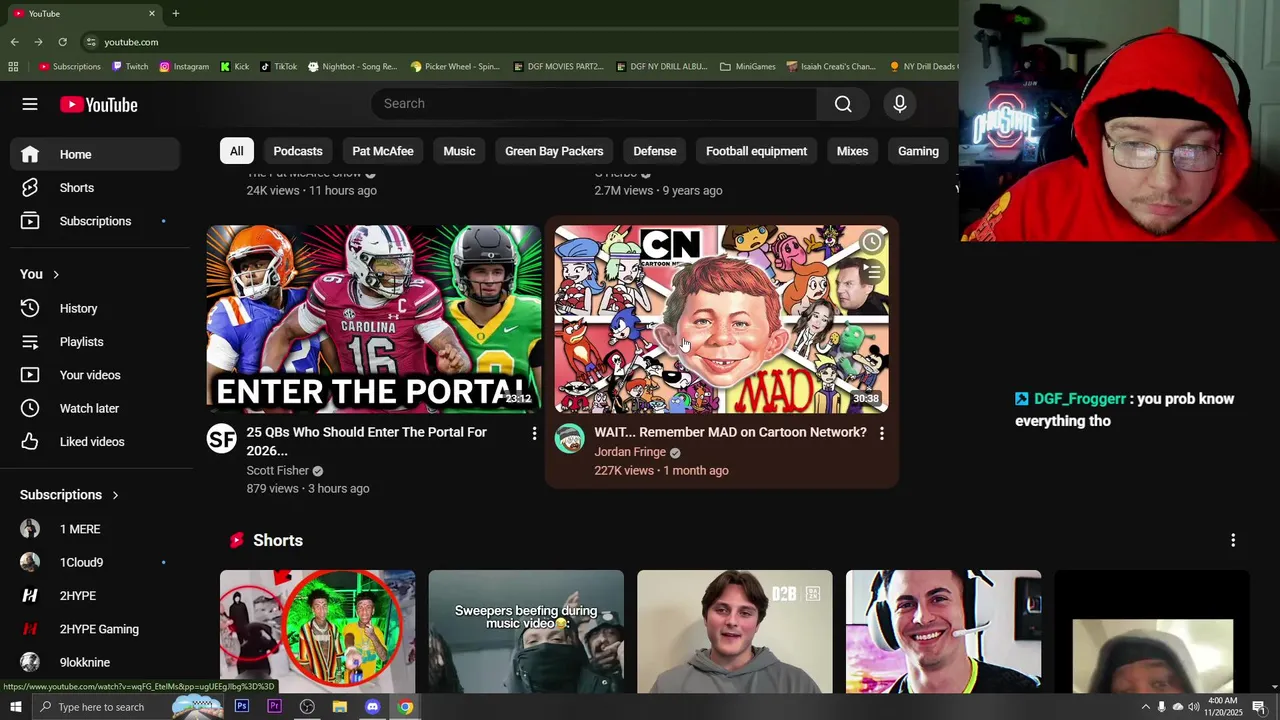Open the Twitch bookmark
Screen dimensions: 1280x720
[x=130, y=67]
